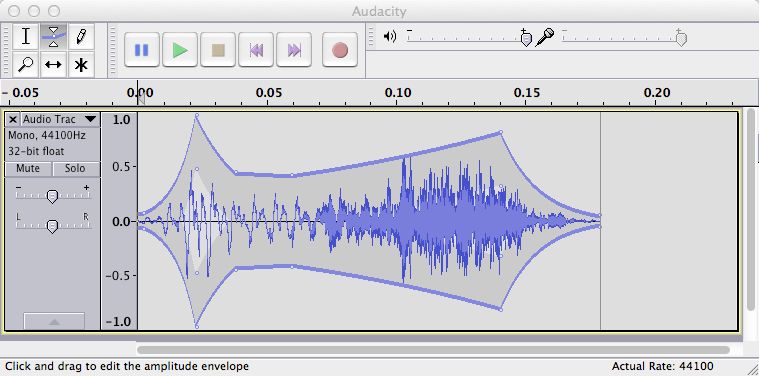Click the microphone input icon

545,37
